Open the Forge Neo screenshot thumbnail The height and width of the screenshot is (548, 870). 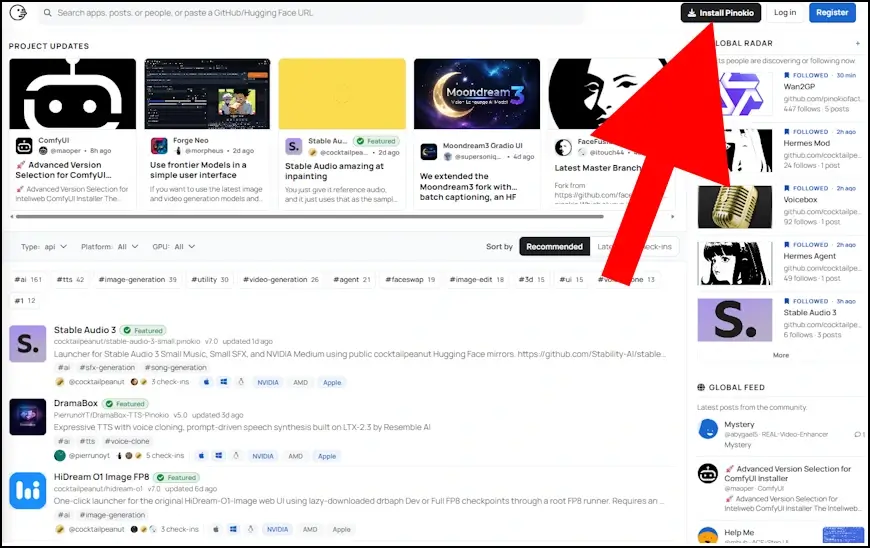pyautogui.click(x=207, y=94)
